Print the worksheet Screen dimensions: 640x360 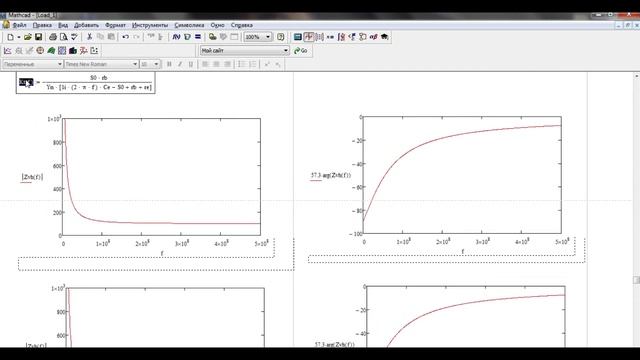(53, 37)
